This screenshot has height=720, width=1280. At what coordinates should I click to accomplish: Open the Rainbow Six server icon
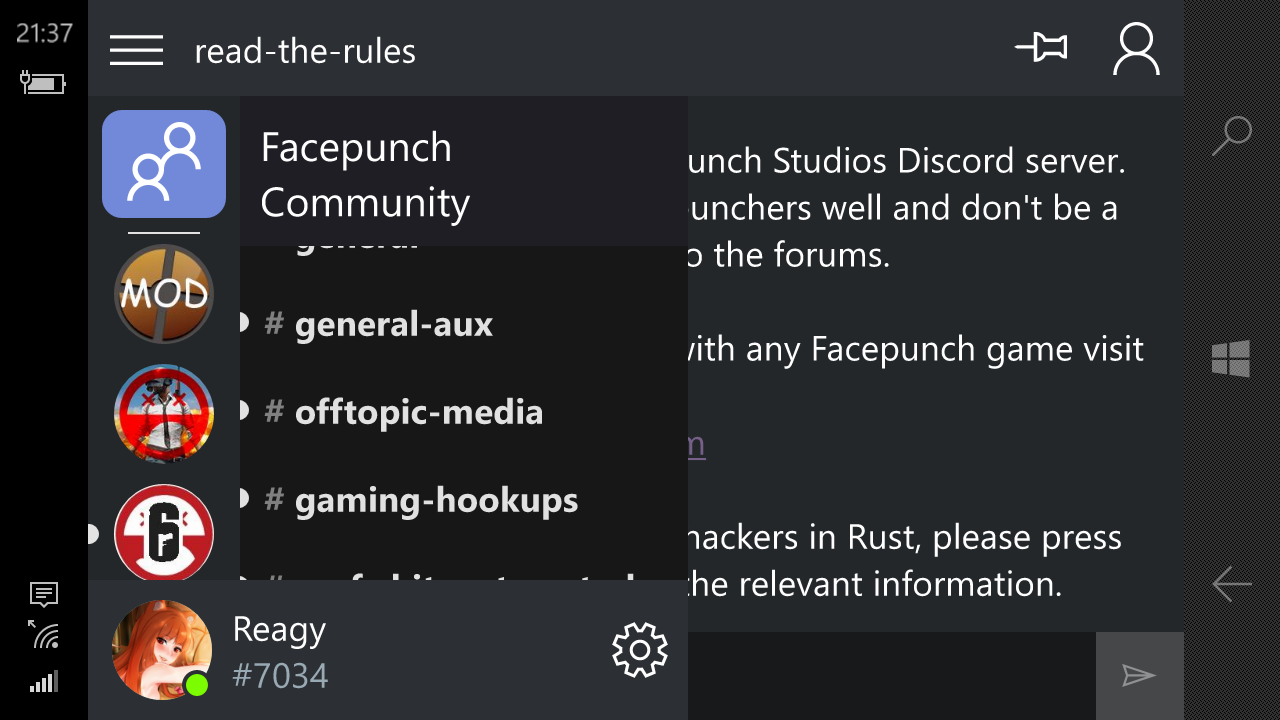click(x=164, y=533)
